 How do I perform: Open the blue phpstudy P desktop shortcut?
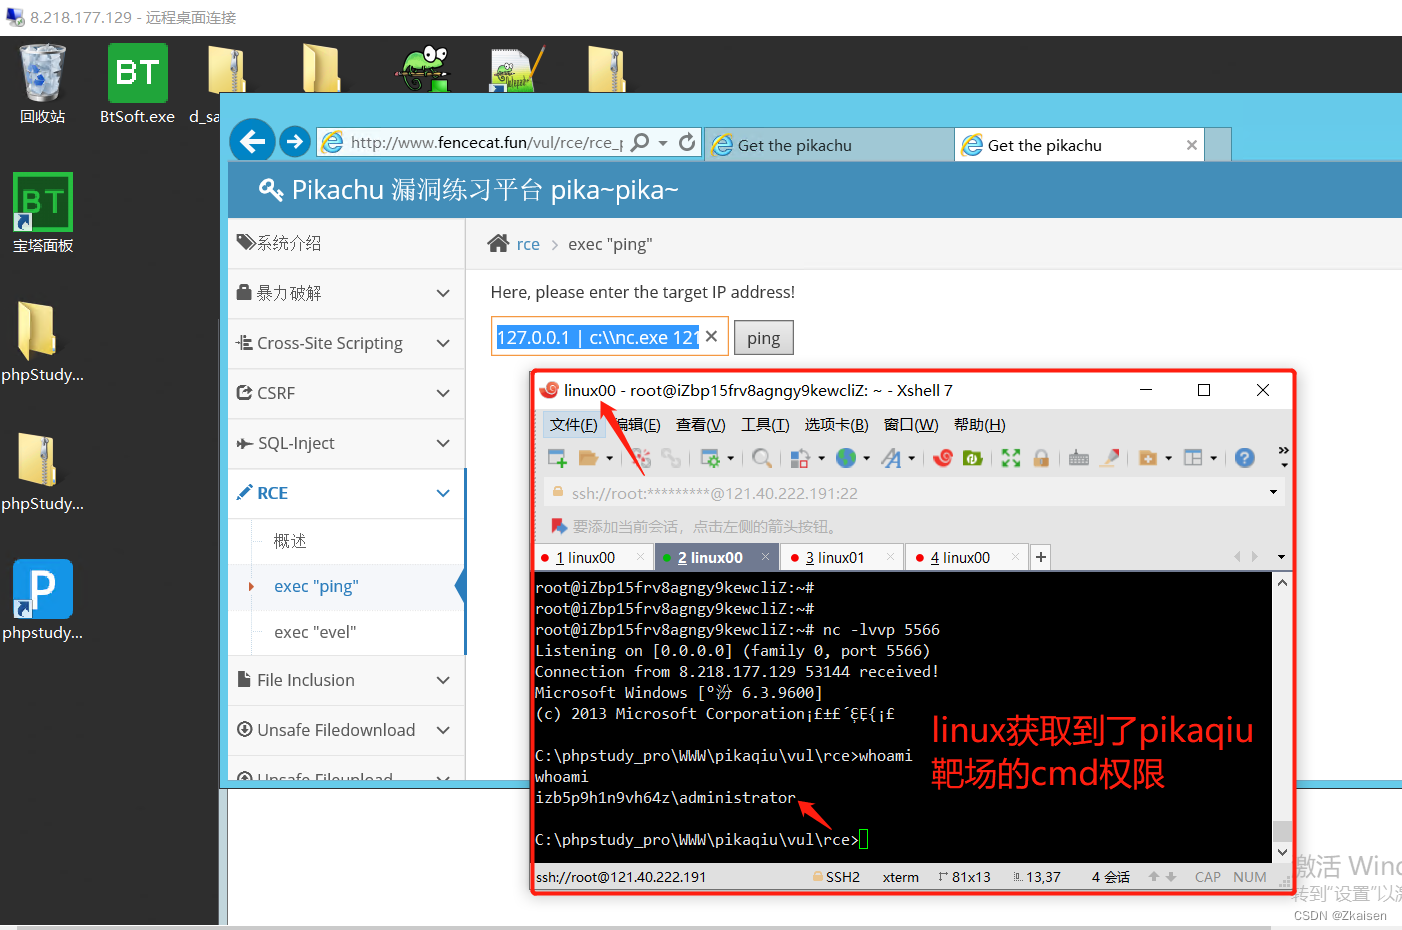click(x=42, y=600)
